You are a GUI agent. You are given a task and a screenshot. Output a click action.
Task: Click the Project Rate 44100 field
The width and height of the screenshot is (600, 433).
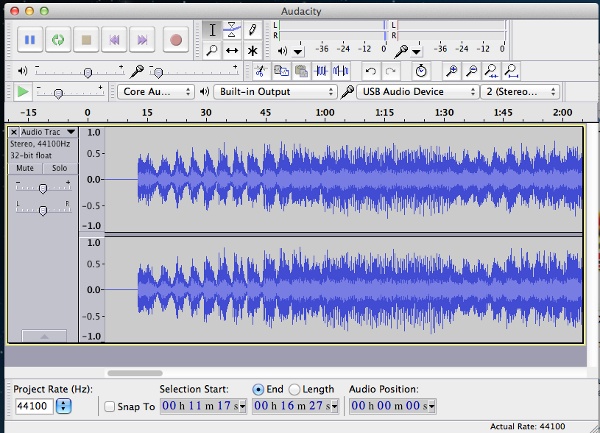pyautogui.click(x=34, y=406)
